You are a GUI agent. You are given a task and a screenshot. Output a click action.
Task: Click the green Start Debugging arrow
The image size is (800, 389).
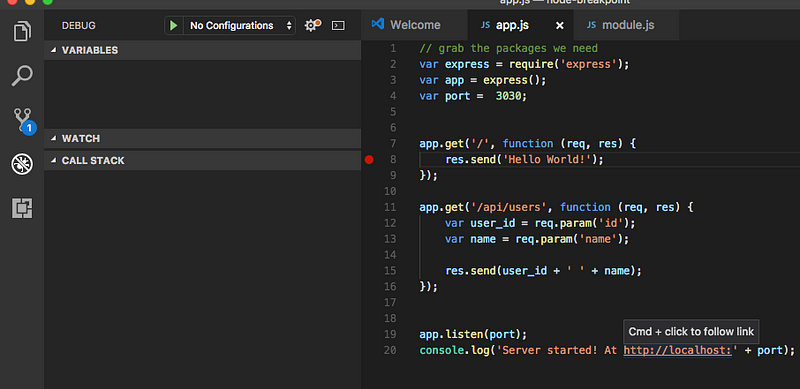pos(173,25)
